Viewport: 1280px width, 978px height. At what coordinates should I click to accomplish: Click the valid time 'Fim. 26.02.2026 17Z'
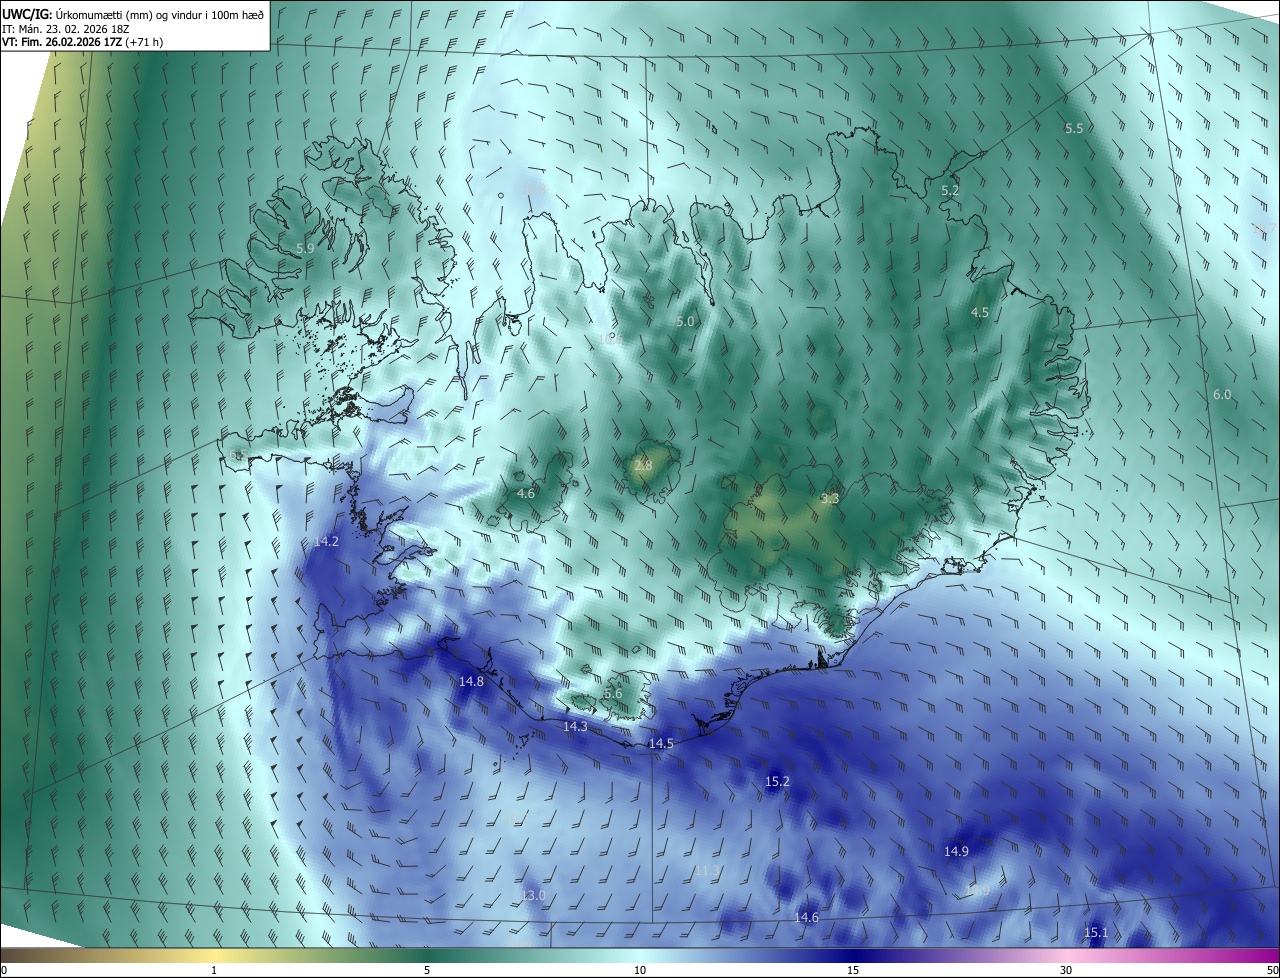[x=72, y=42]
